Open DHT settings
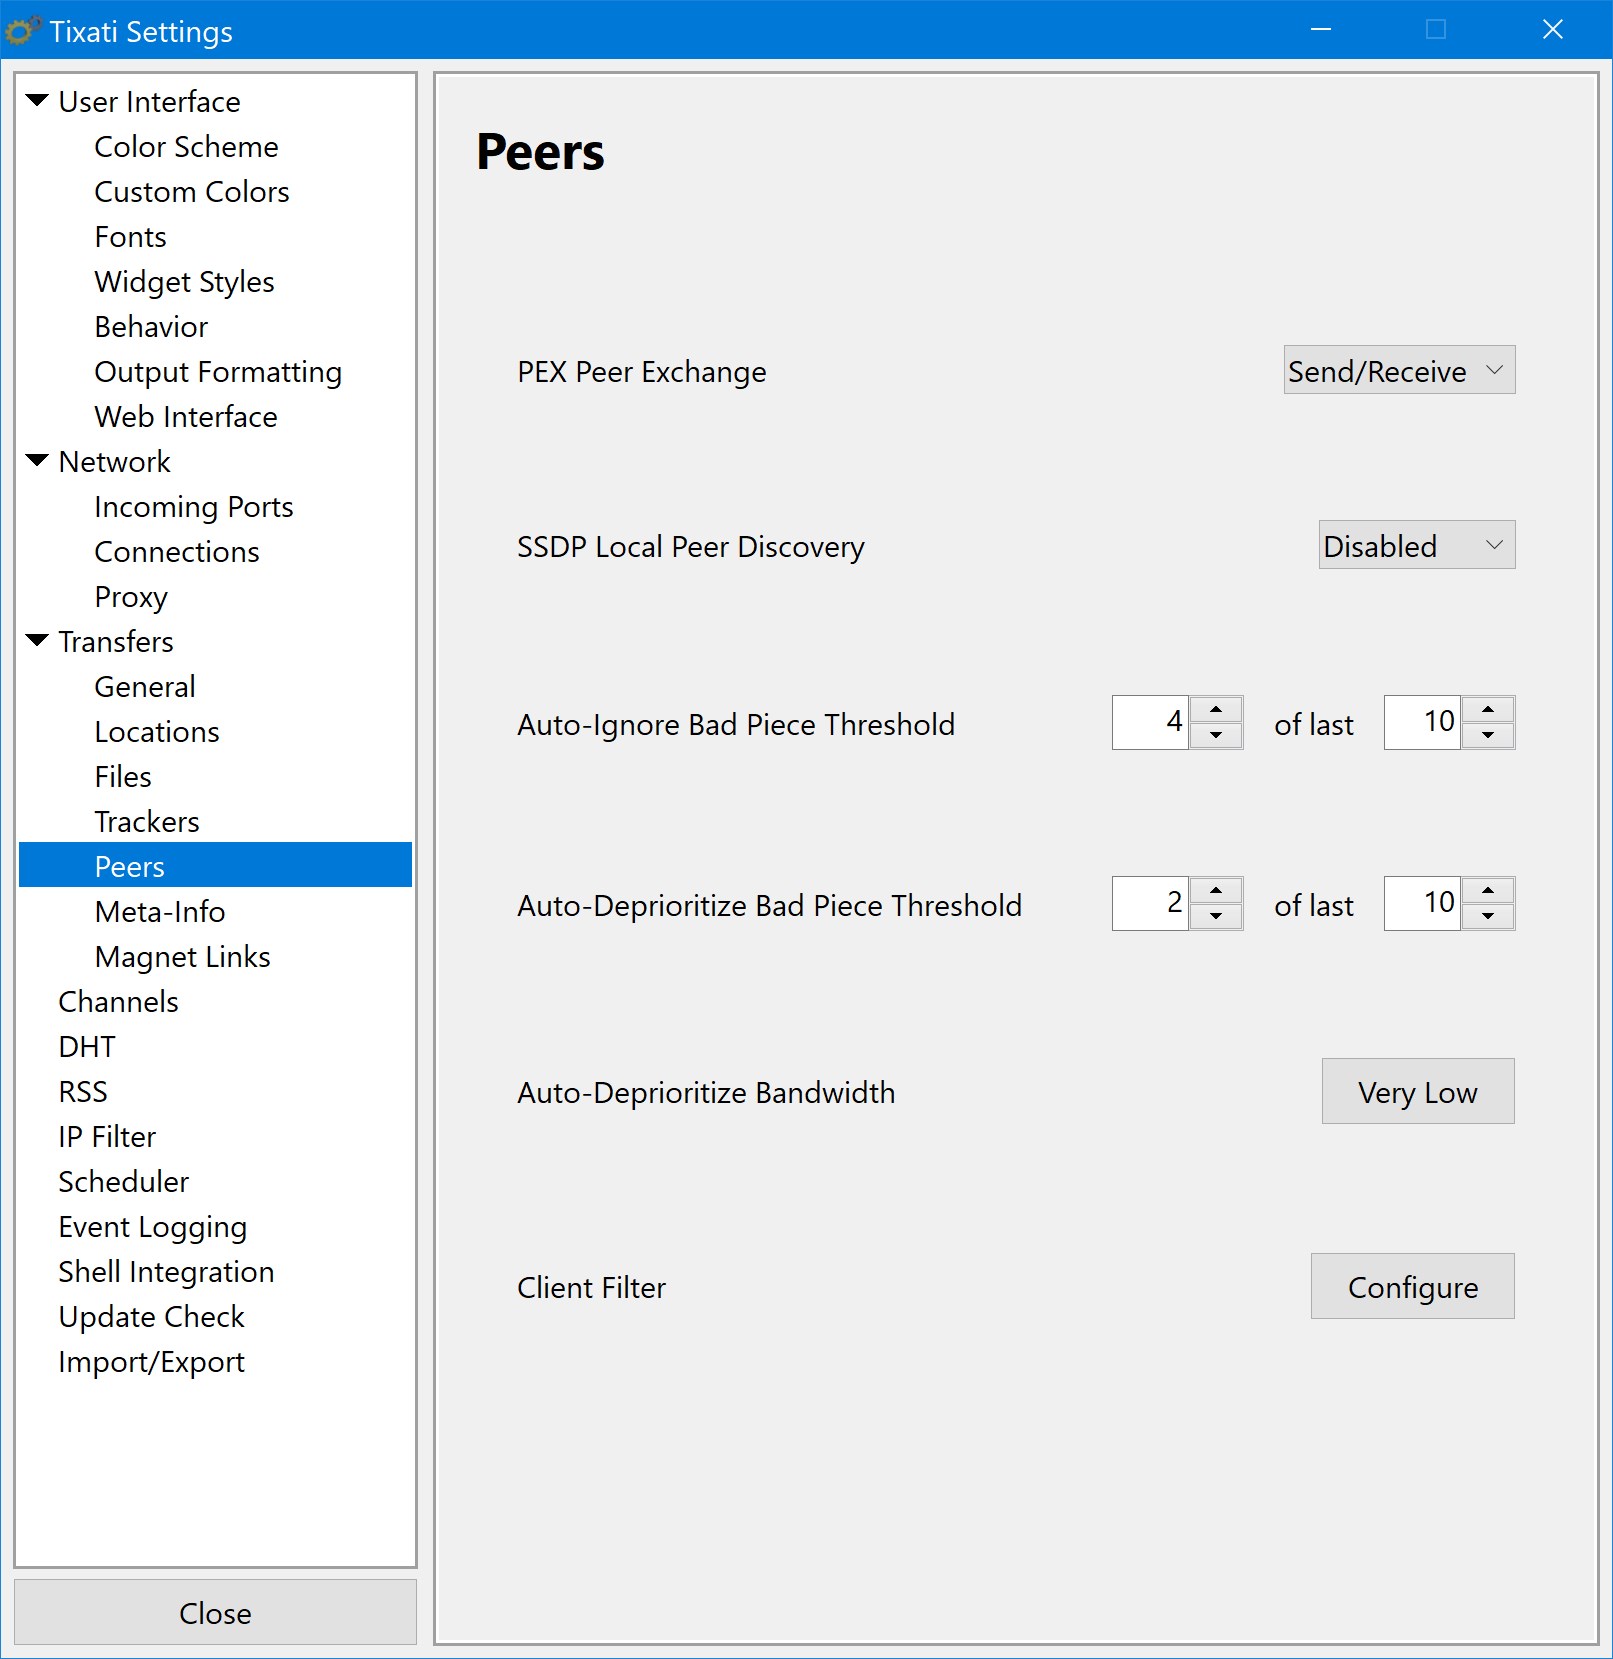1613x1659 pixels. pos(87,1046)
